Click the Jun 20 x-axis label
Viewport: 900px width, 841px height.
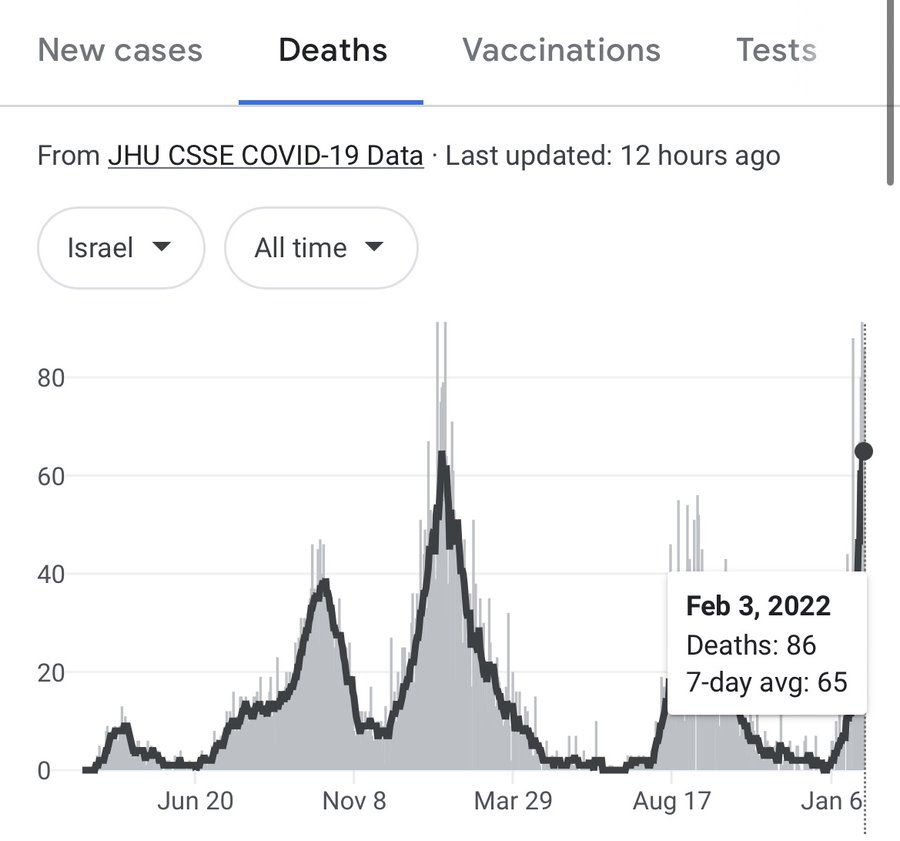click(x=196, y=801)
